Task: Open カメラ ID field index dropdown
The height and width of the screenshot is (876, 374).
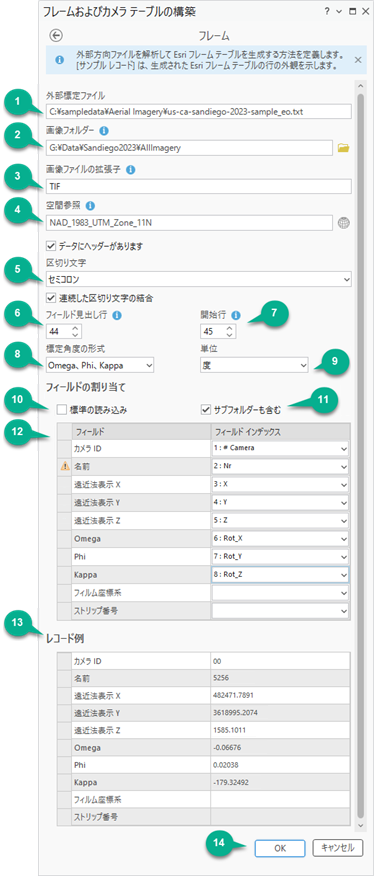Action: click(x=280, y=448)
